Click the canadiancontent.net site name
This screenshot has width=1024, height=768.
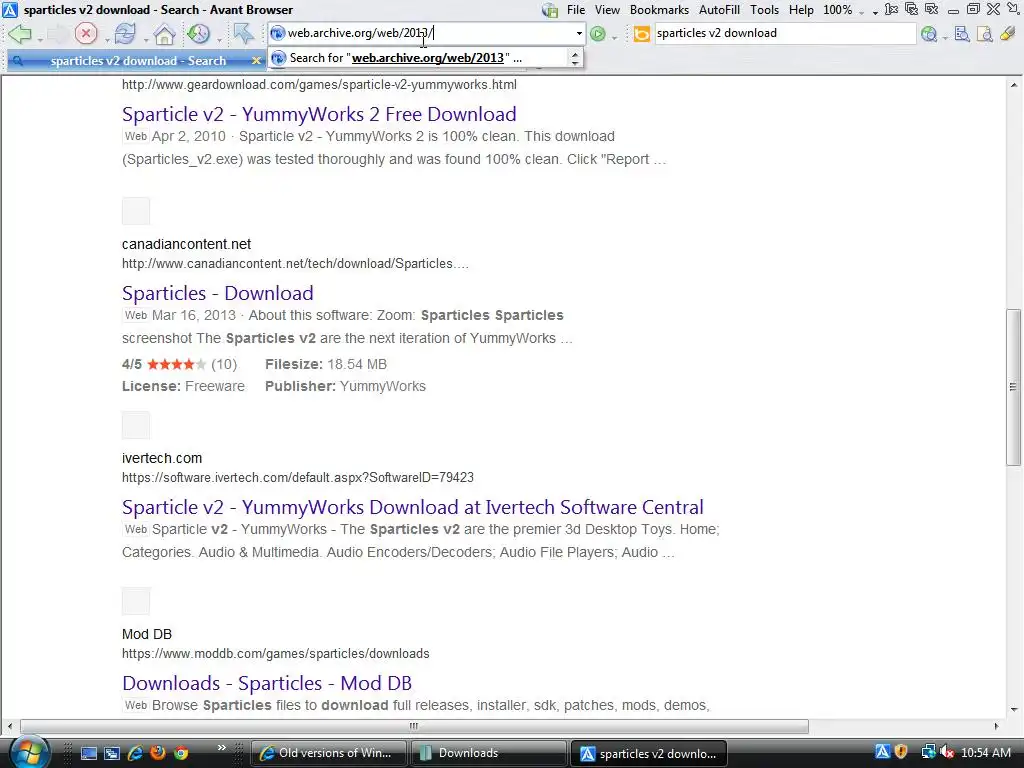tap(186, 244)
